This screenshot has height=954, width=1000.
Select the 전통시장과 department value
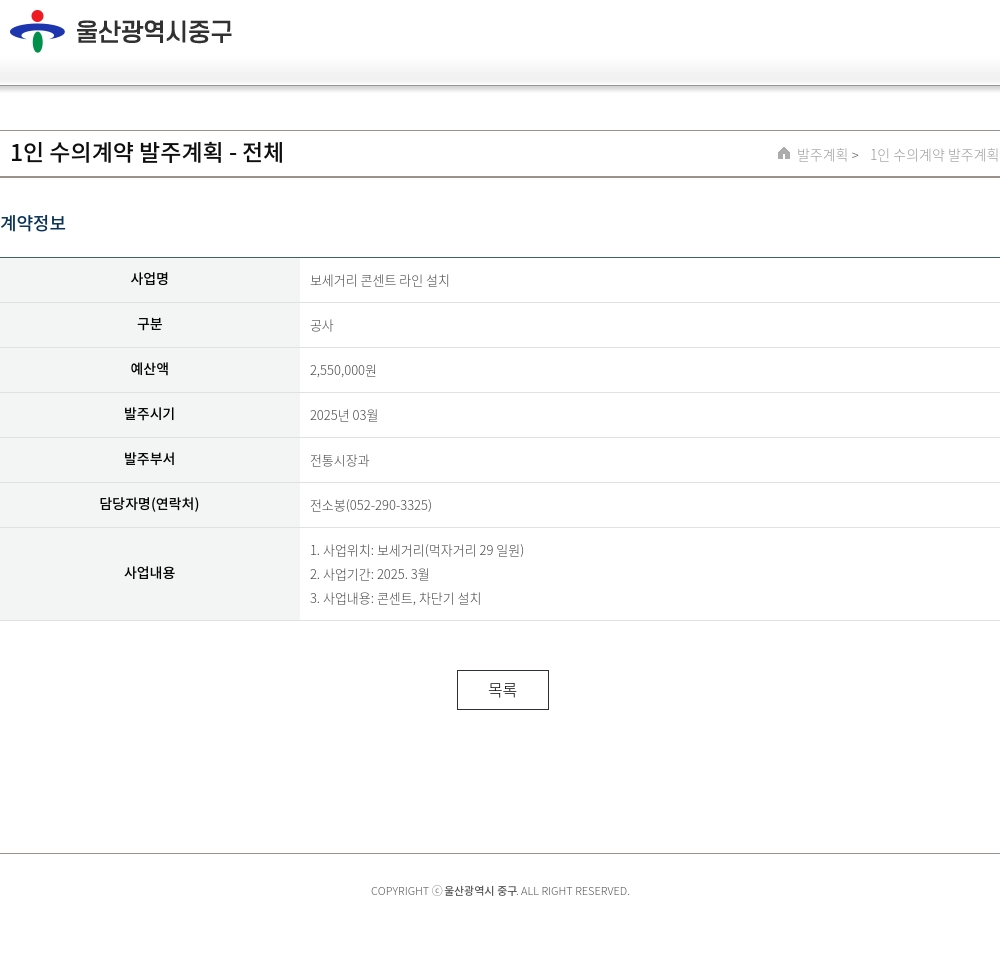[339, 460]
